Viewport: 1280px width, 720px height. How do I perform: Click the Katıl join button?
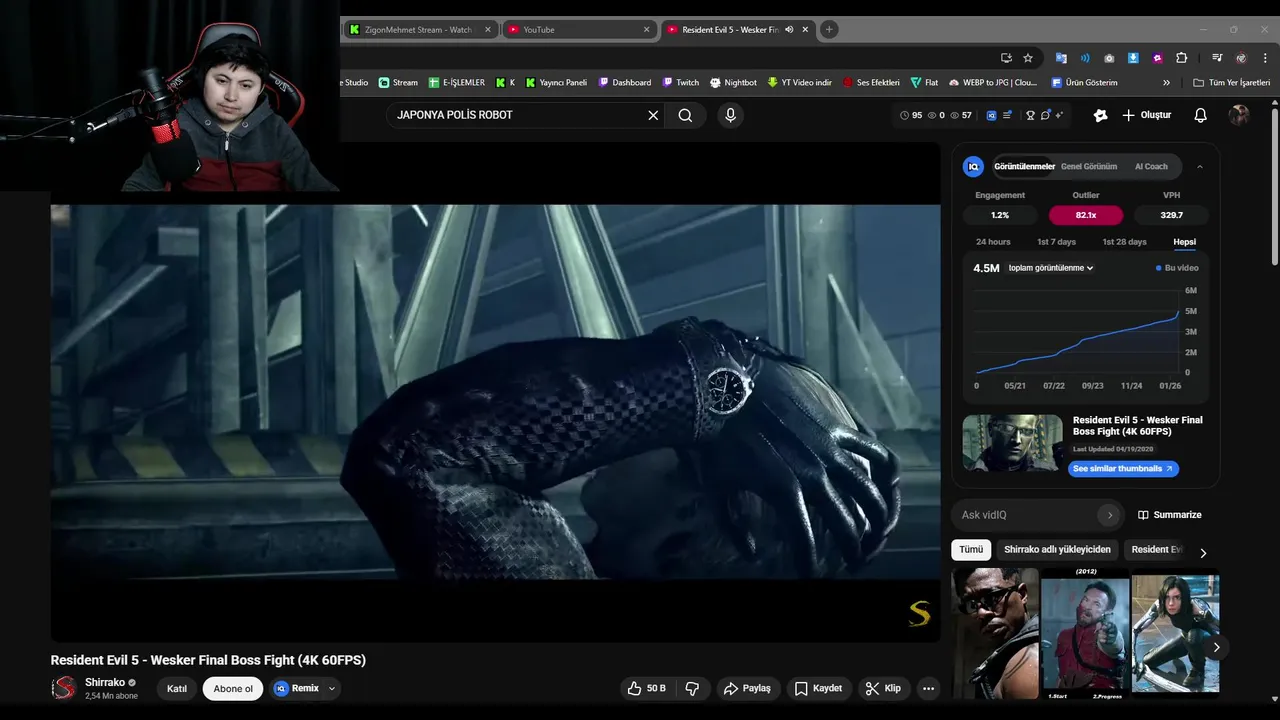[x=177, y=688]
